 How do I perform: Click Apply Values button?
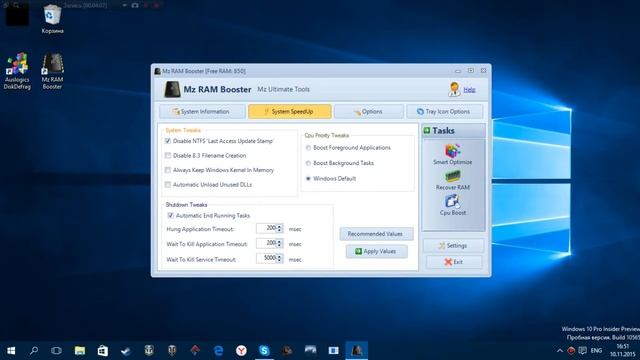[x=376, y=251]
